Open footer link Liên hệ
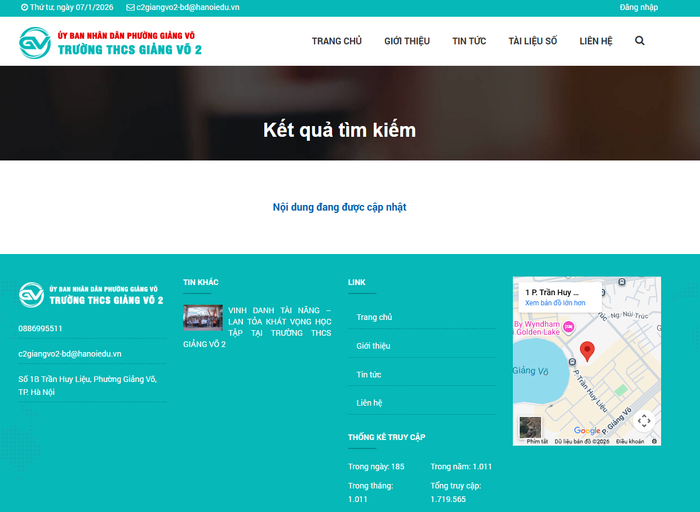 pyautogui.click(x=369, y=403)
